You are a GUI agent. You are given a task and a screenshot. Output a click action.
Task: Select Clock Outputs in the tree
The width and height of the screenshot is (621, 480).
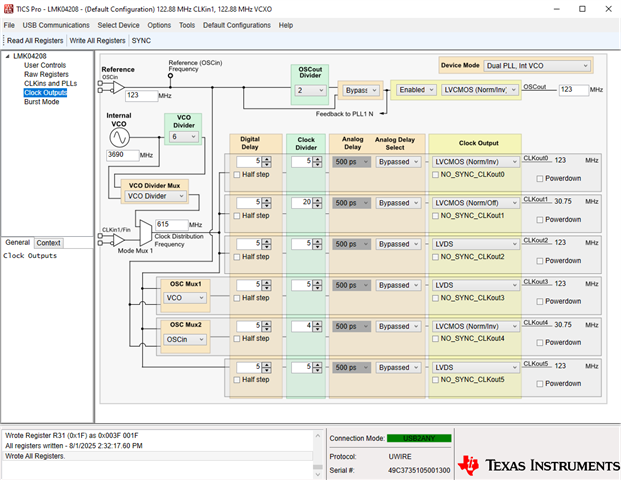(x=45, y=93)
